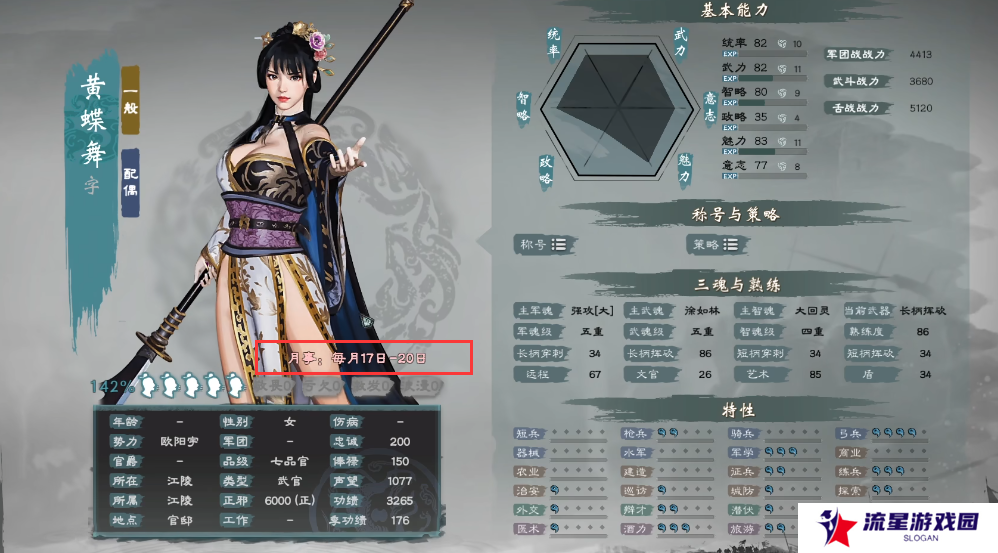Switch to the 配偶 tab

pos(130,183)
